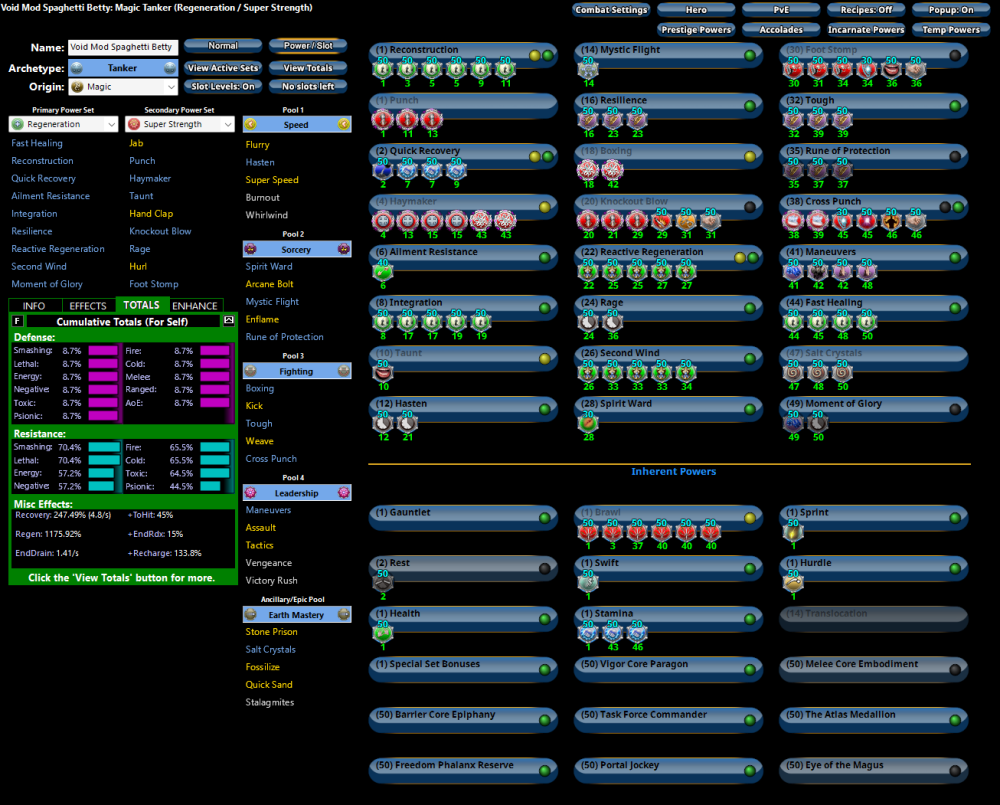Viewport: 1000px width, 805px height.
Task: Switch Slot Levels On button off
Action: [x=223, y=86]
